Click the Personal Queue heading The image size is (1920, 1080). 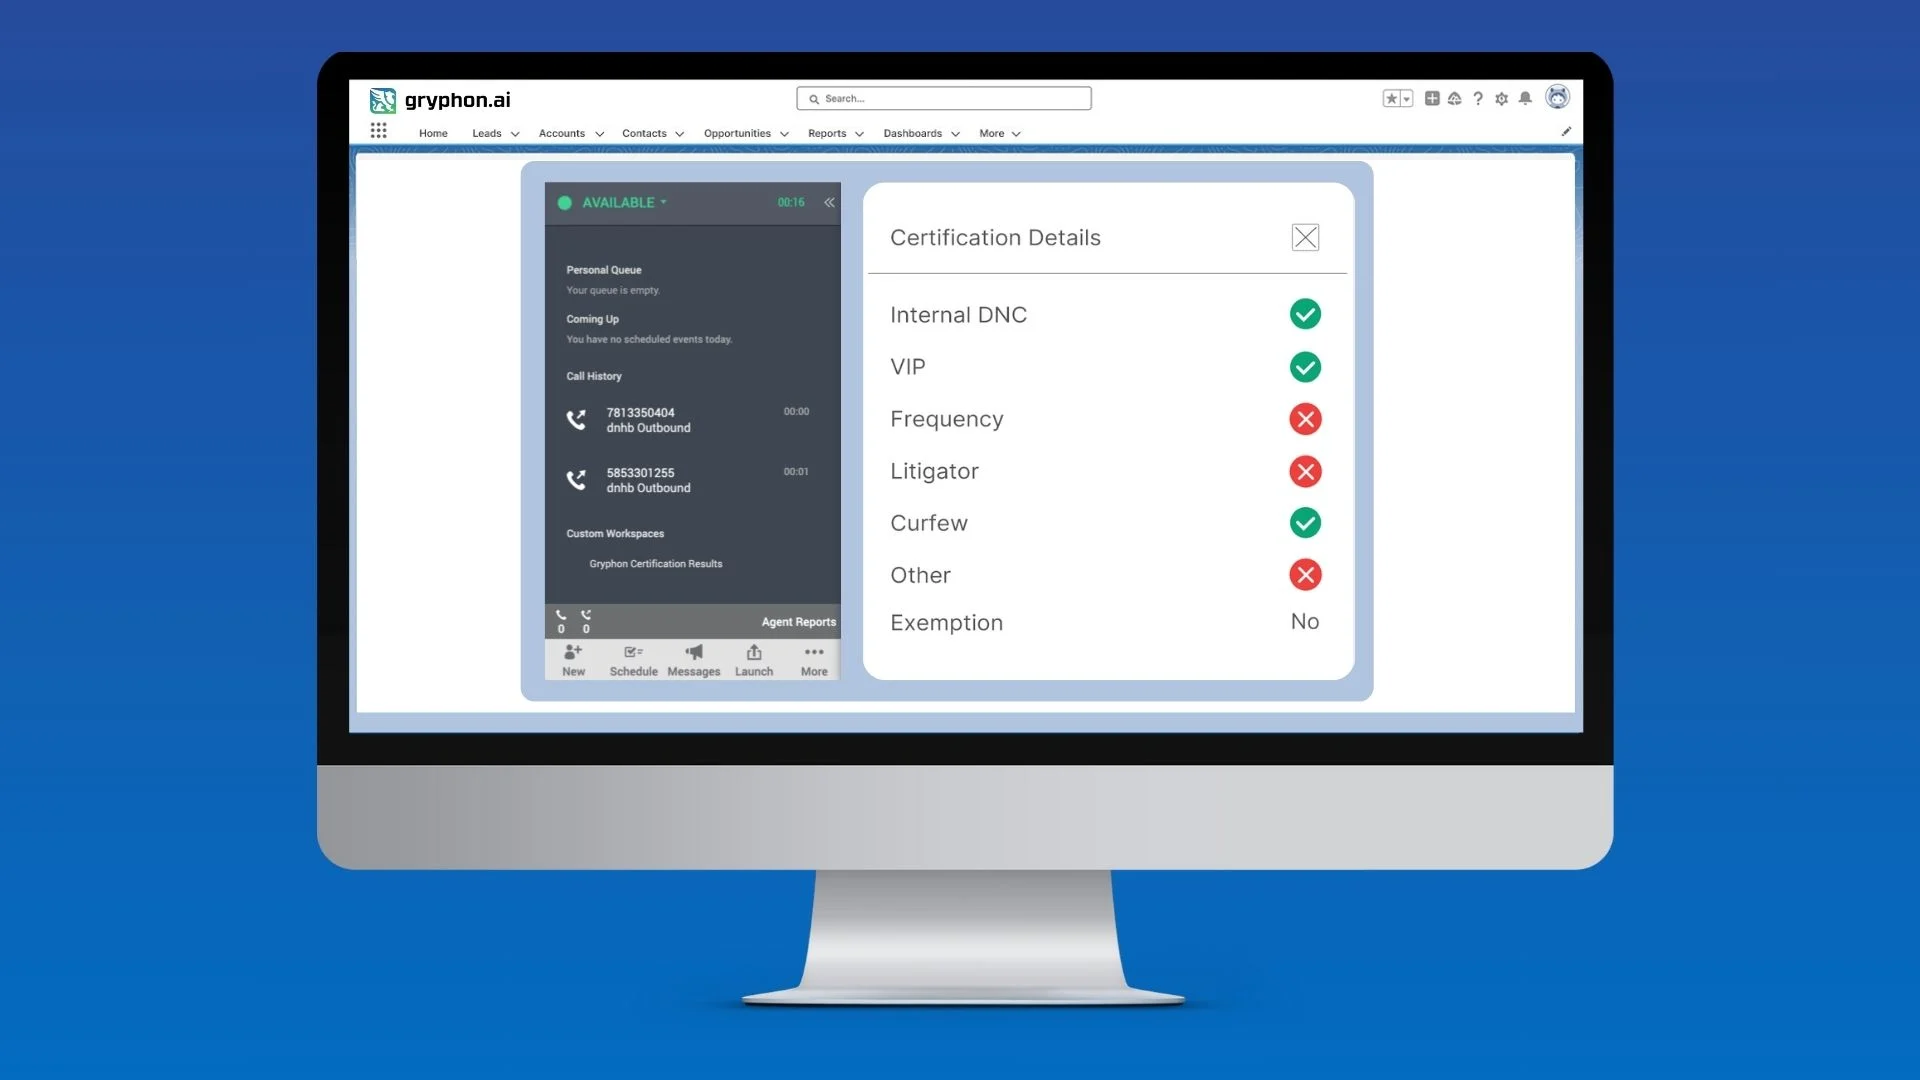[604, 270]
